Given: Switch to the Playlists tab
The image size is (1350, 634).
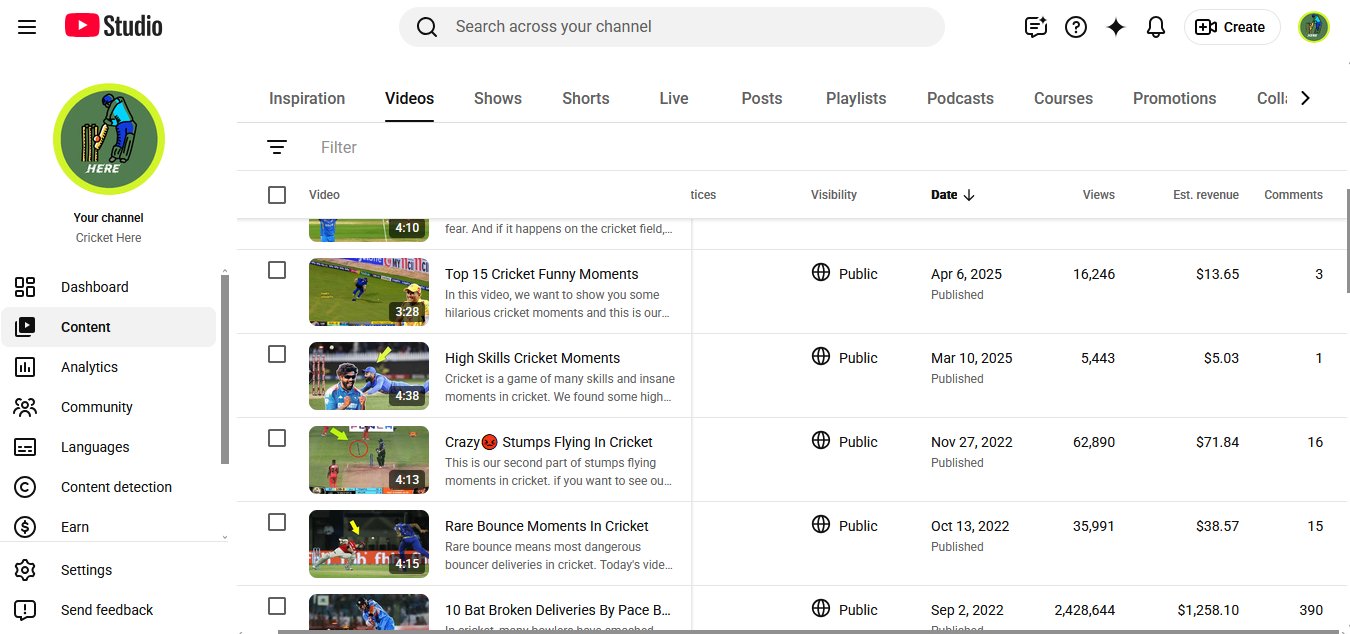Looking at the screenshot, I should tap(856, 98).
